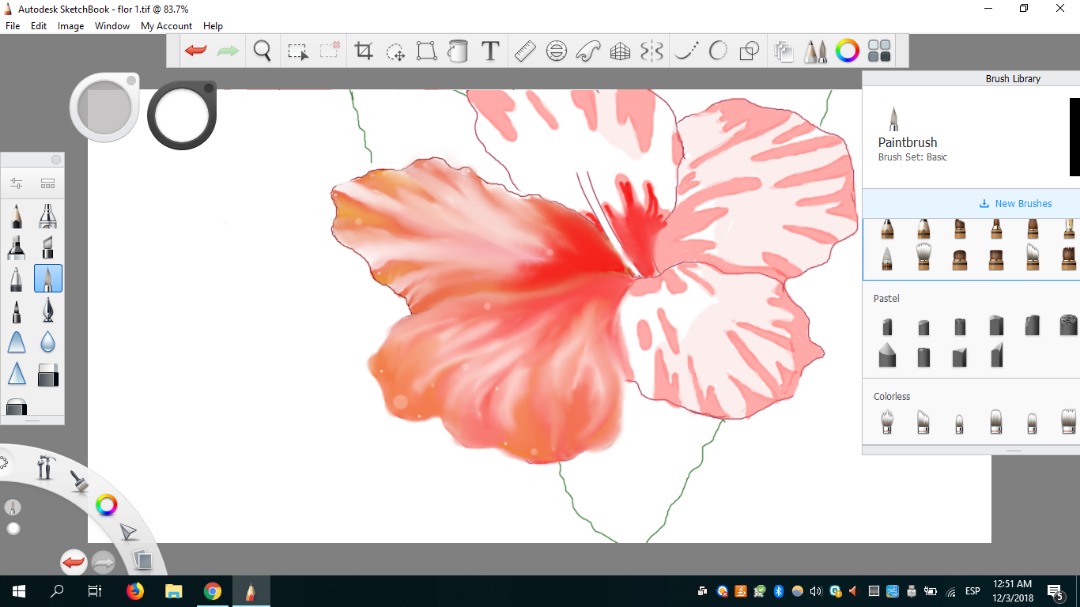This screenshot has height=607, width=1080.
Task: Toggle the Symmetry tool in toolbar
Action: [652, 51]
